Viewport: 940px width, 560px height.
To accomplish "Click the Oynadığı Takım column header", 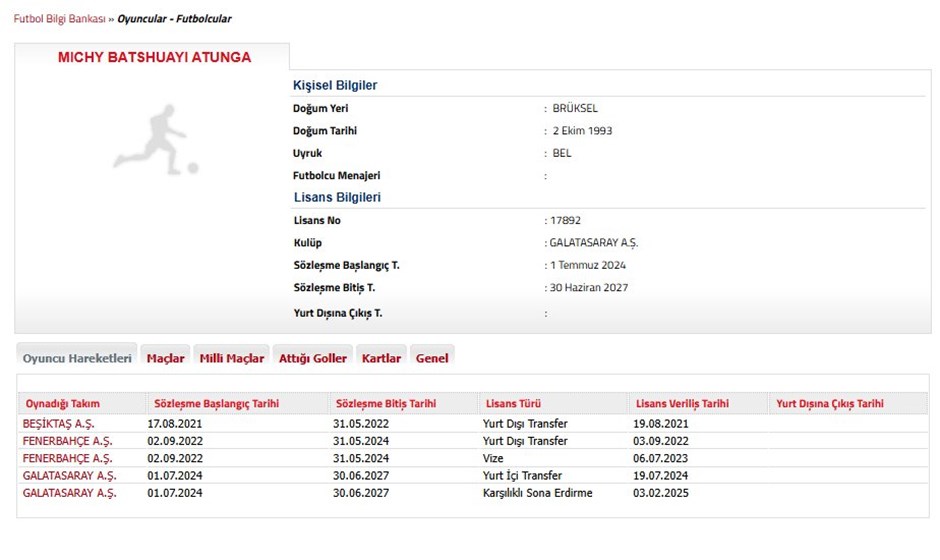I will tap(62, 404).
